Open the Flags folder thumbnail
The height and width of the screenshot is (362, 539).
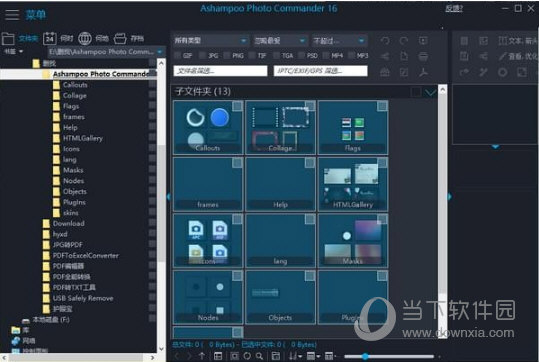(x=353, y=128)
